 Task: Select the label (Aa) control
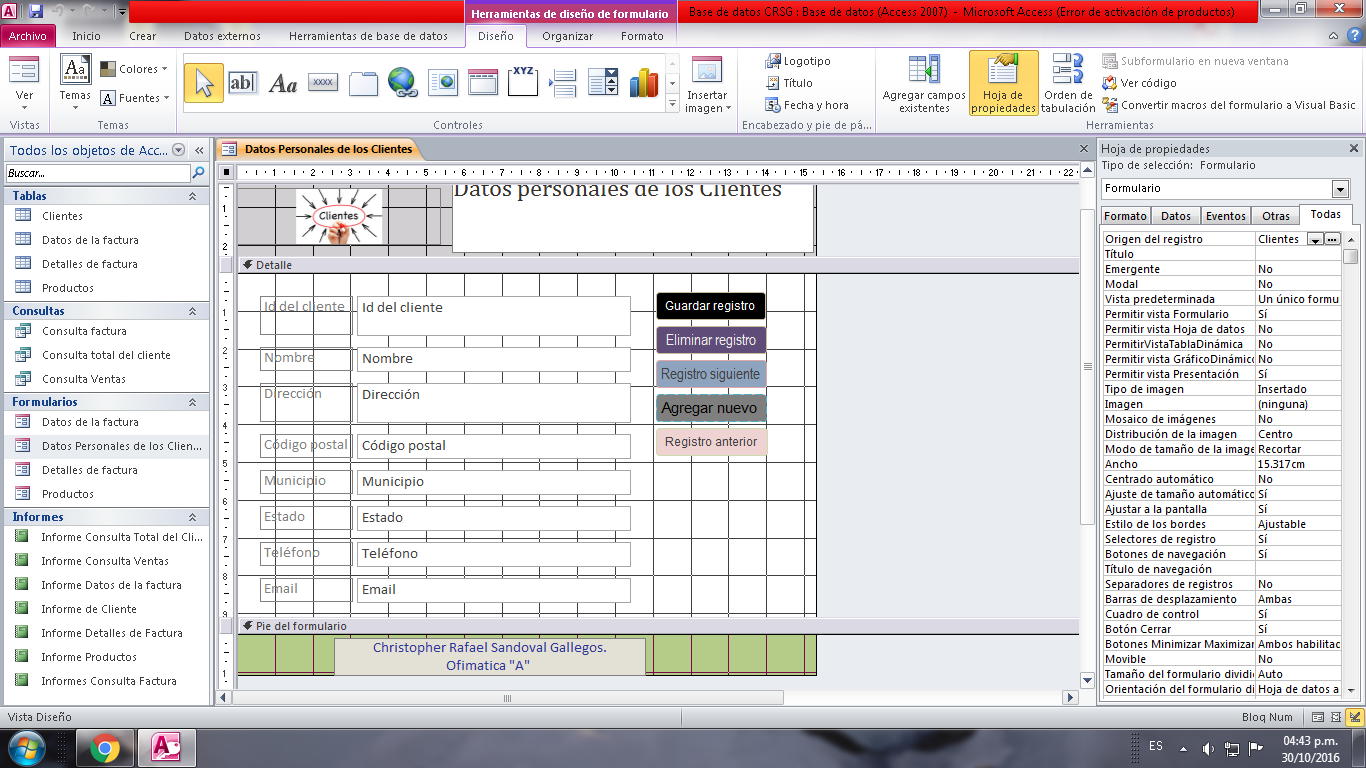point(281,82)
